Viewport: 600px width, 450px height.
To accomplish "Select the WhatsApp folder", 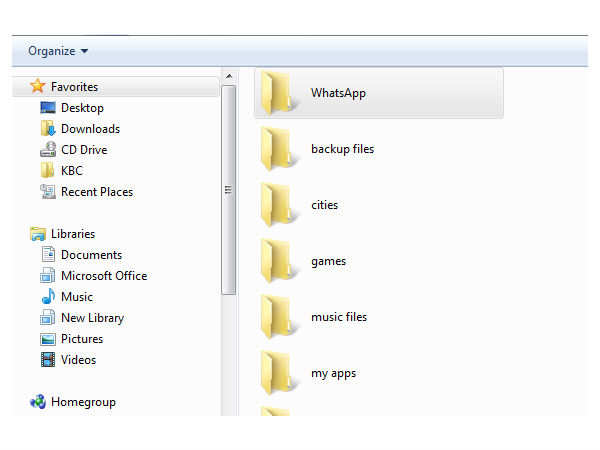I will tap(338, 93).
